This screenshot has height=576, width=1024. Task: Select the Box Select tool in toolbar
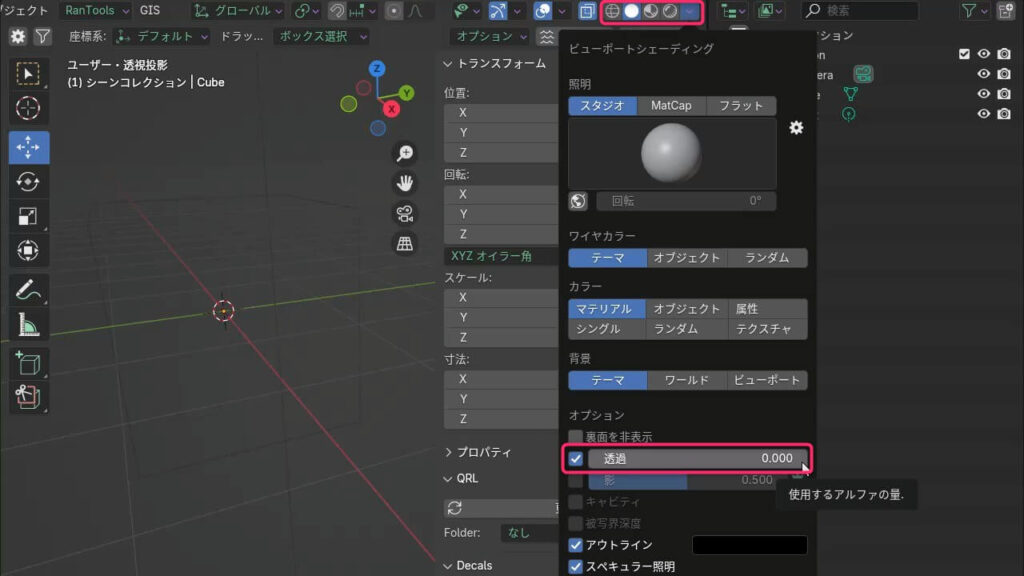pos(28,74)
